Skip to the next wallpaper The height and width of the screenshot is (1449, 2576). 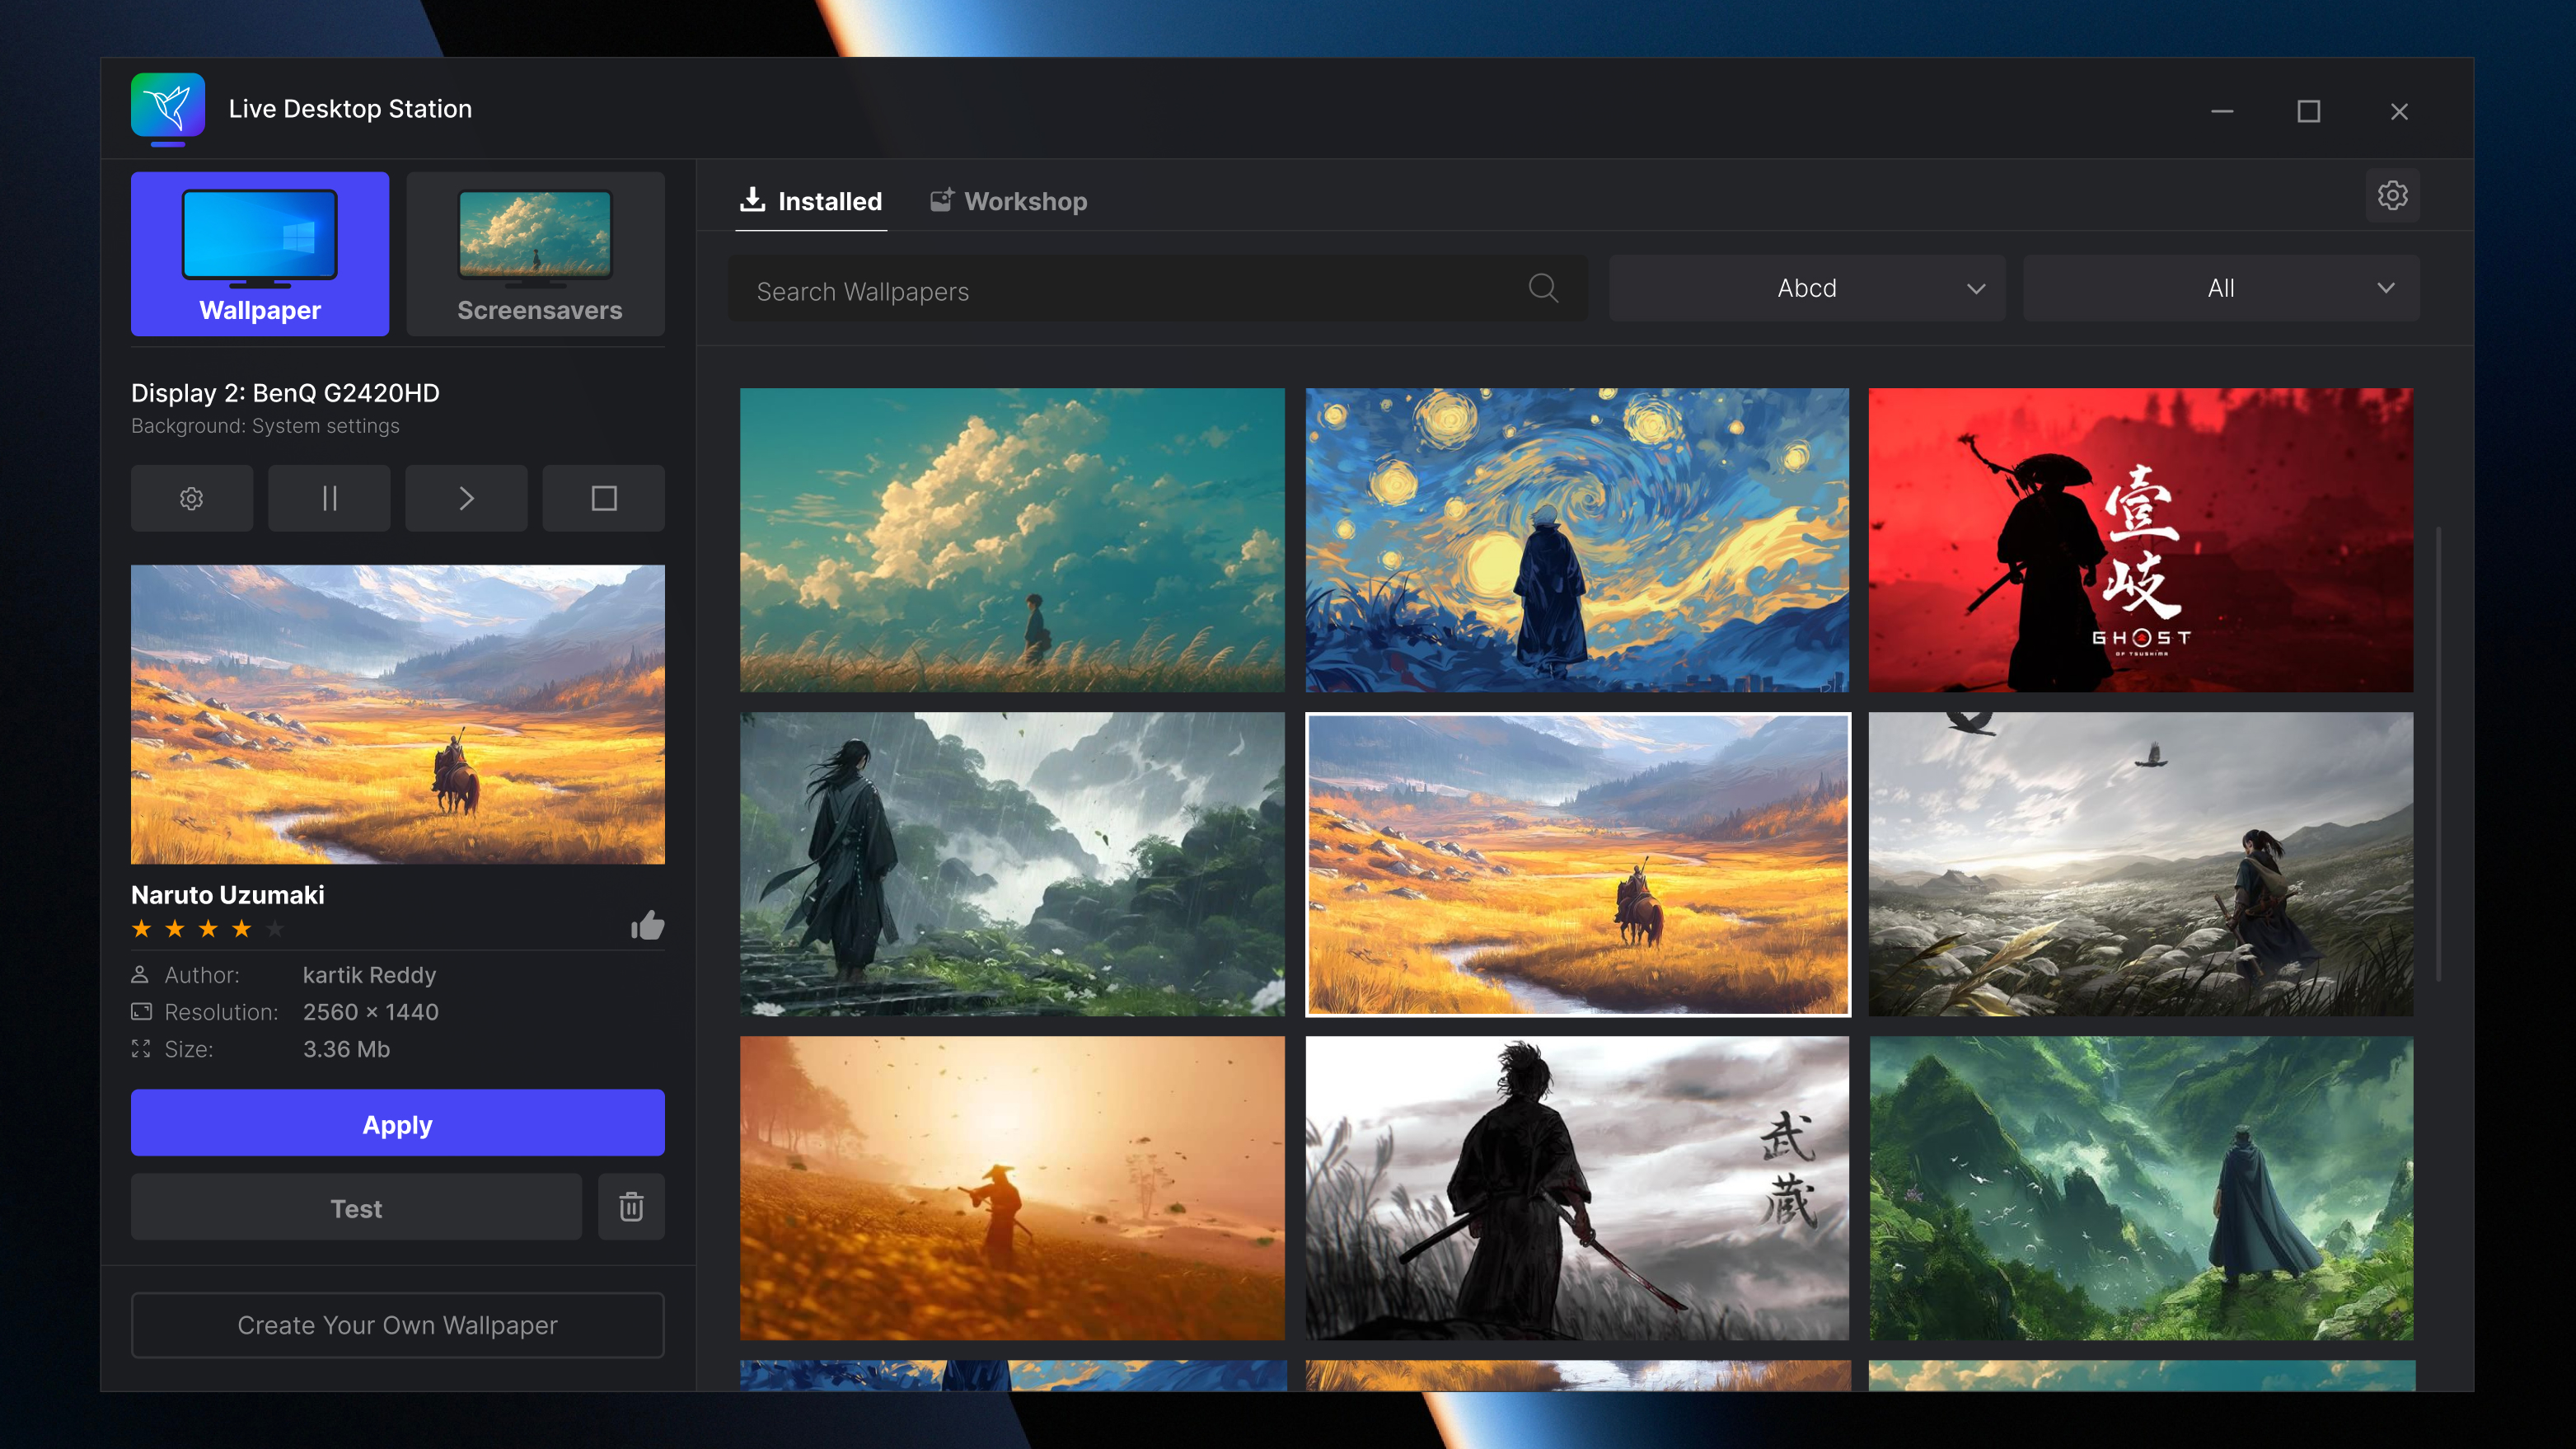[465, 498]
